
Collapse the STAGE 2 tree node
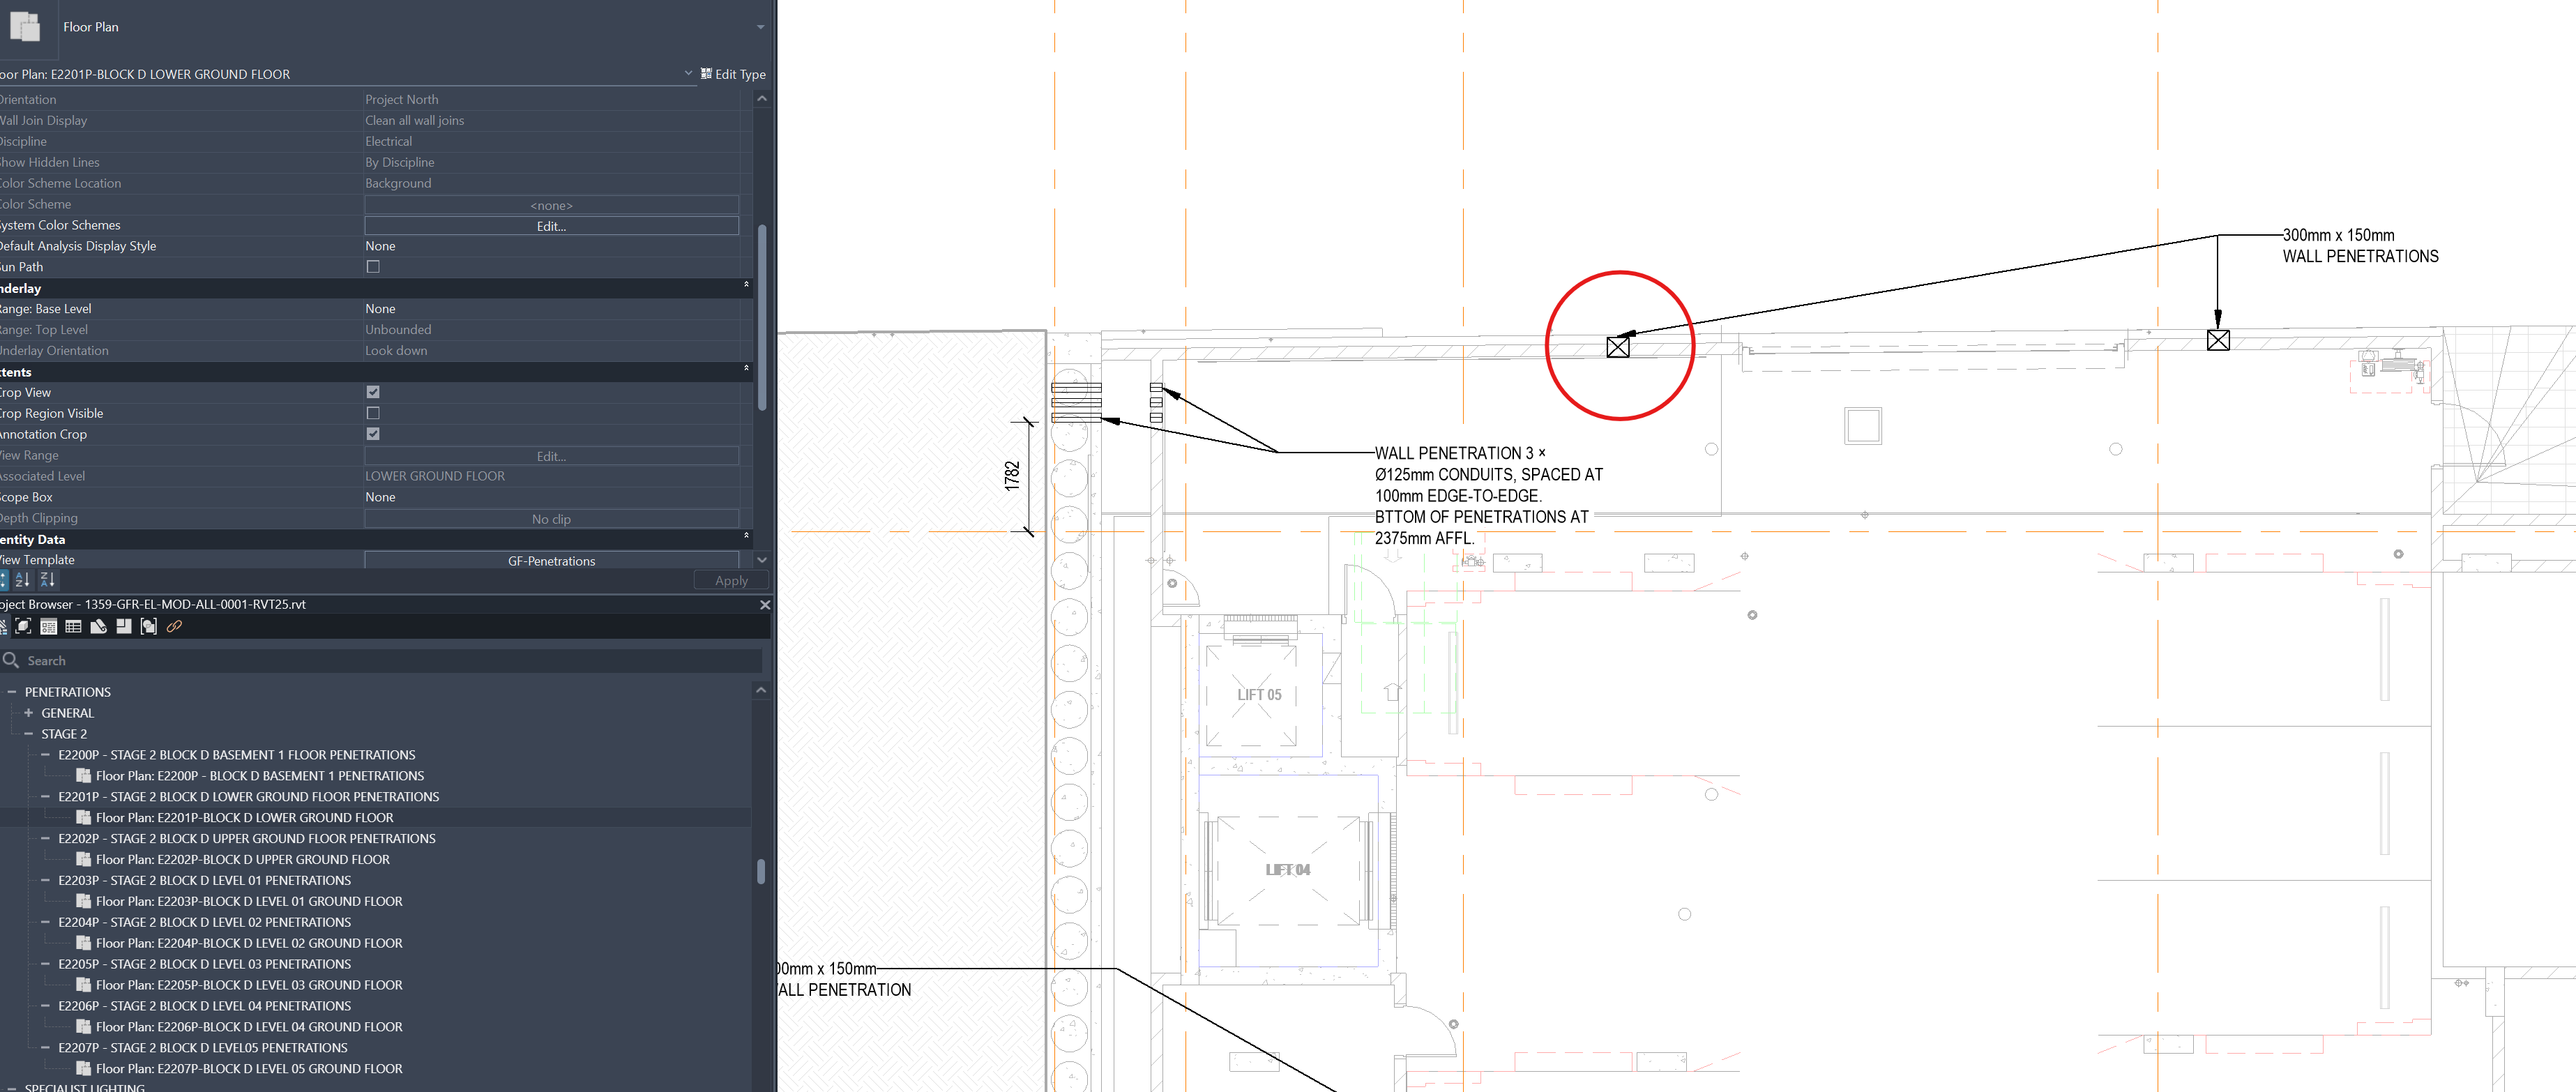click(29, 734)
